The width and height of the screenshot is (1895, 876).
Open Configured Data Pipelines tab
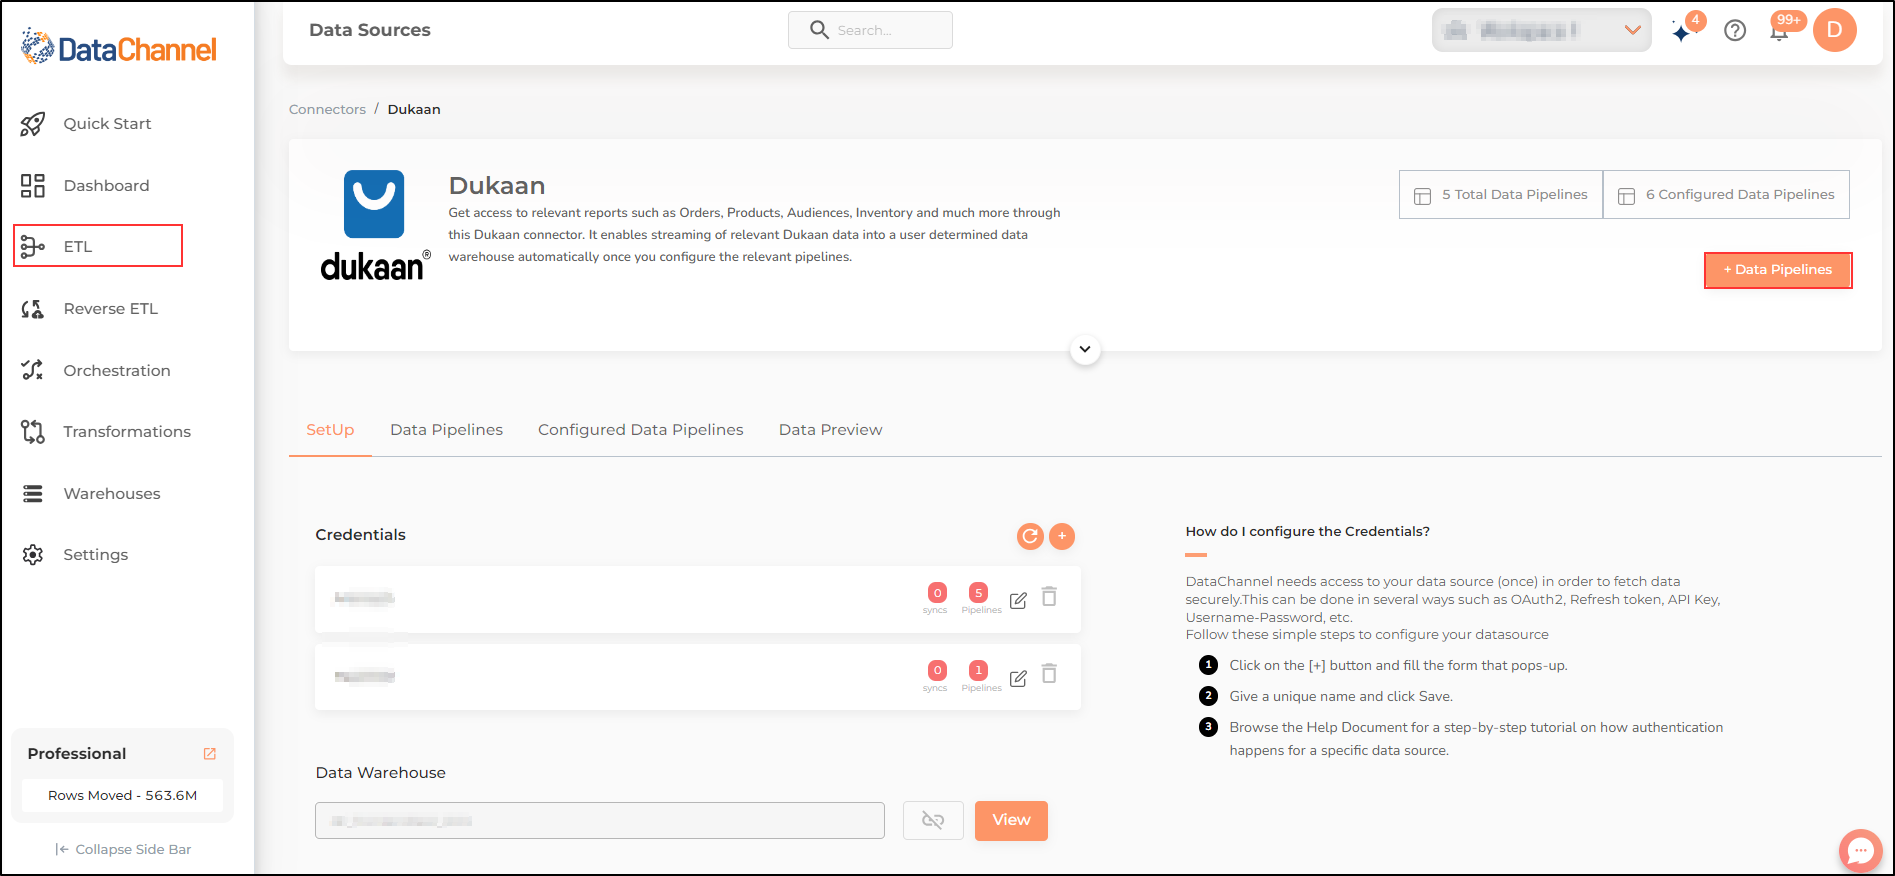coord(641,430)
